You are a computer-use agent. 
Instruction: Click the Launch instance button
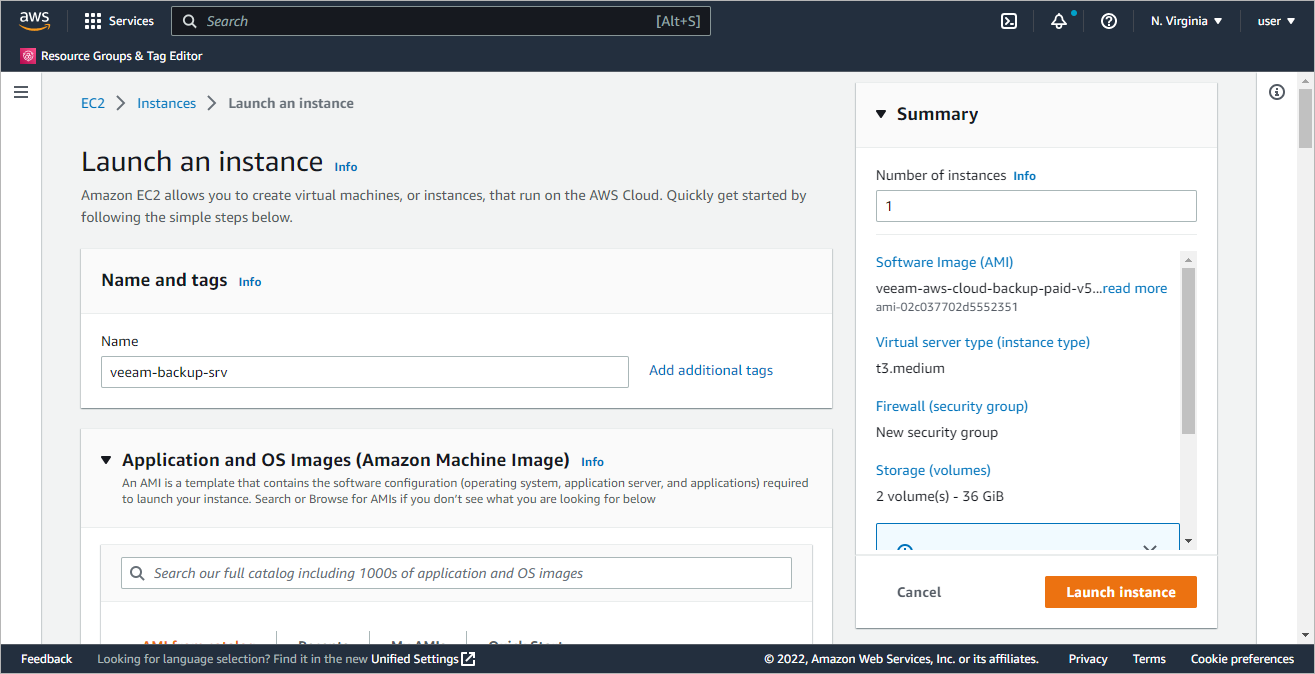pyautogui.click(x=1120, y=591)
